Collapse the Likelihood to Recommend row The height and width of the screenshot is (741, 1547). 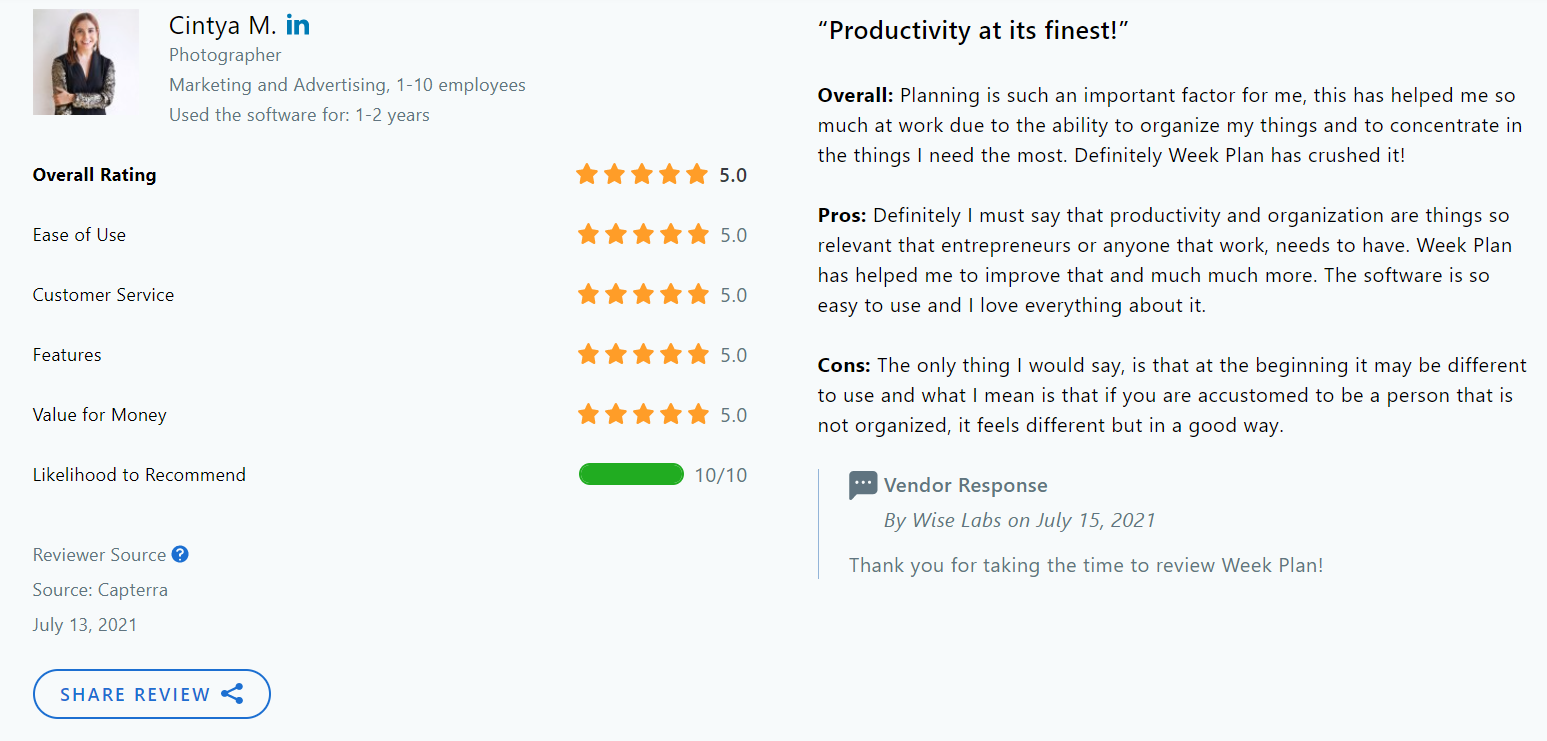click(139, 474)
